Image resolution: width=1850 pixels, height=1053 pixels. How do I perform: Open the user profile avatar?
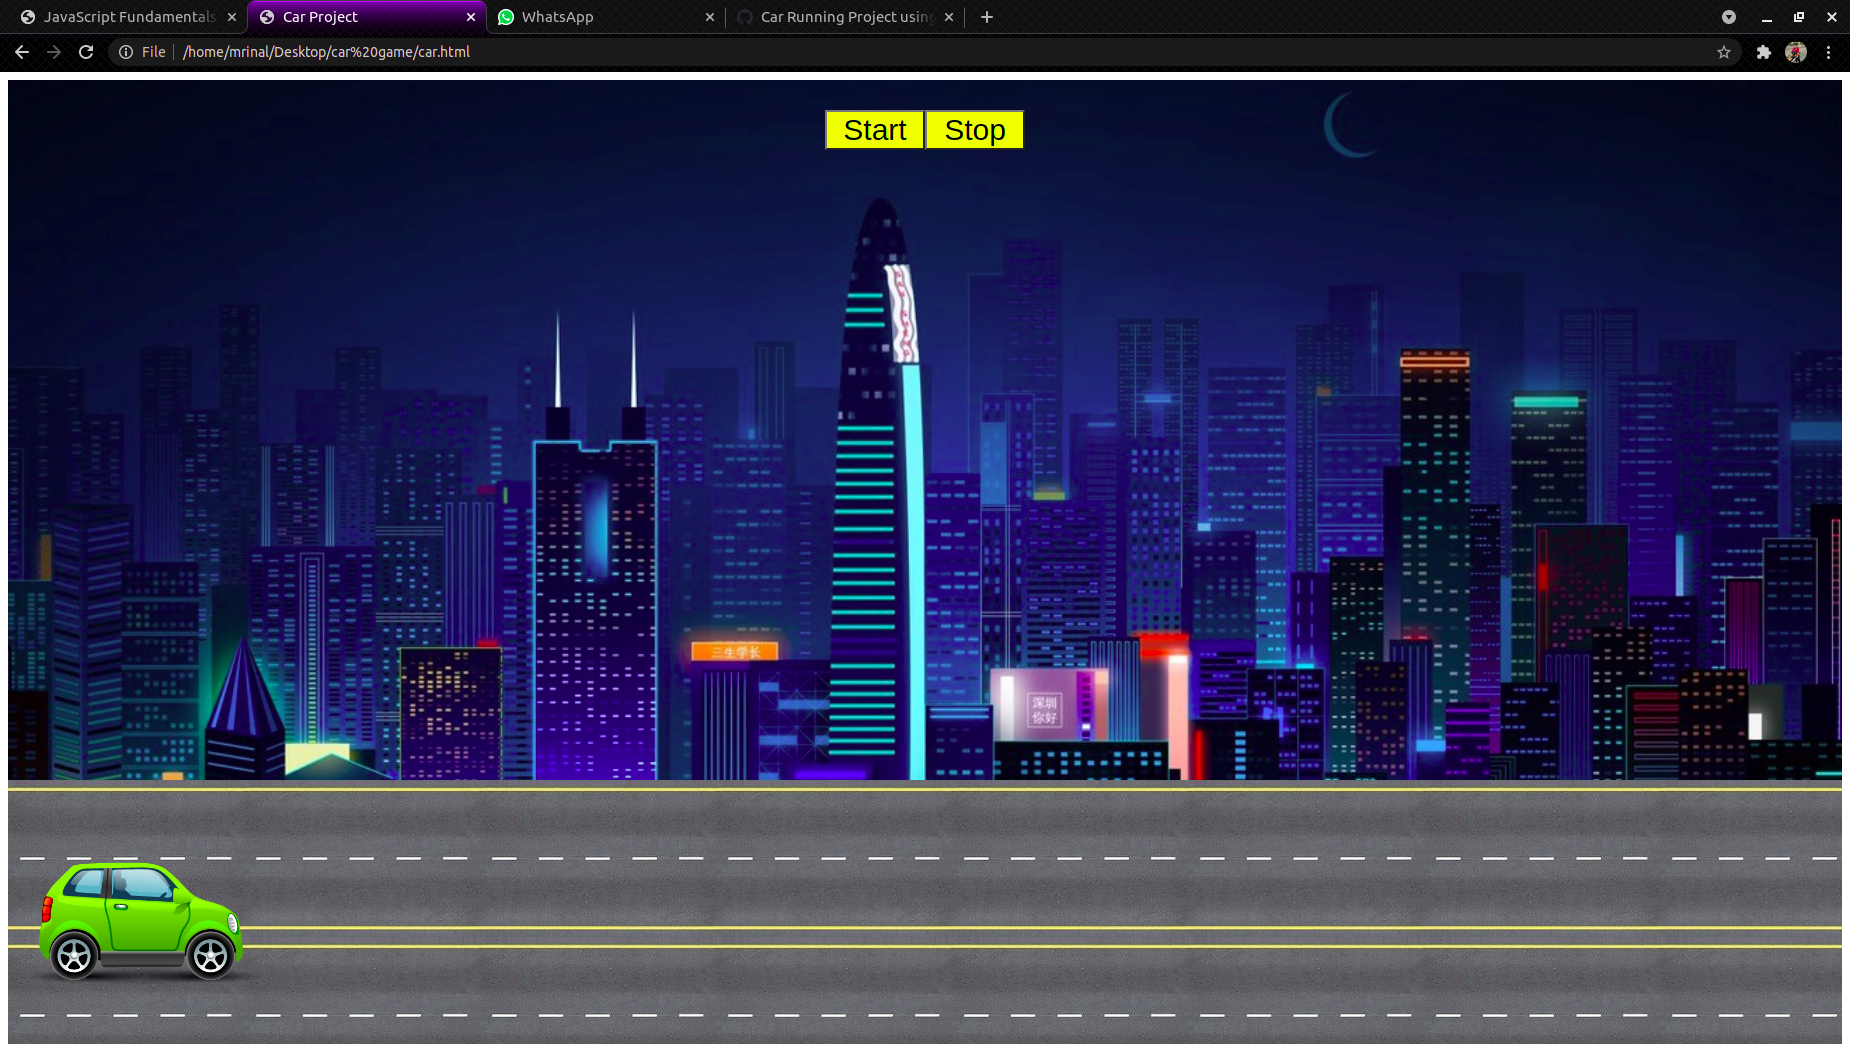[1796, 52]
